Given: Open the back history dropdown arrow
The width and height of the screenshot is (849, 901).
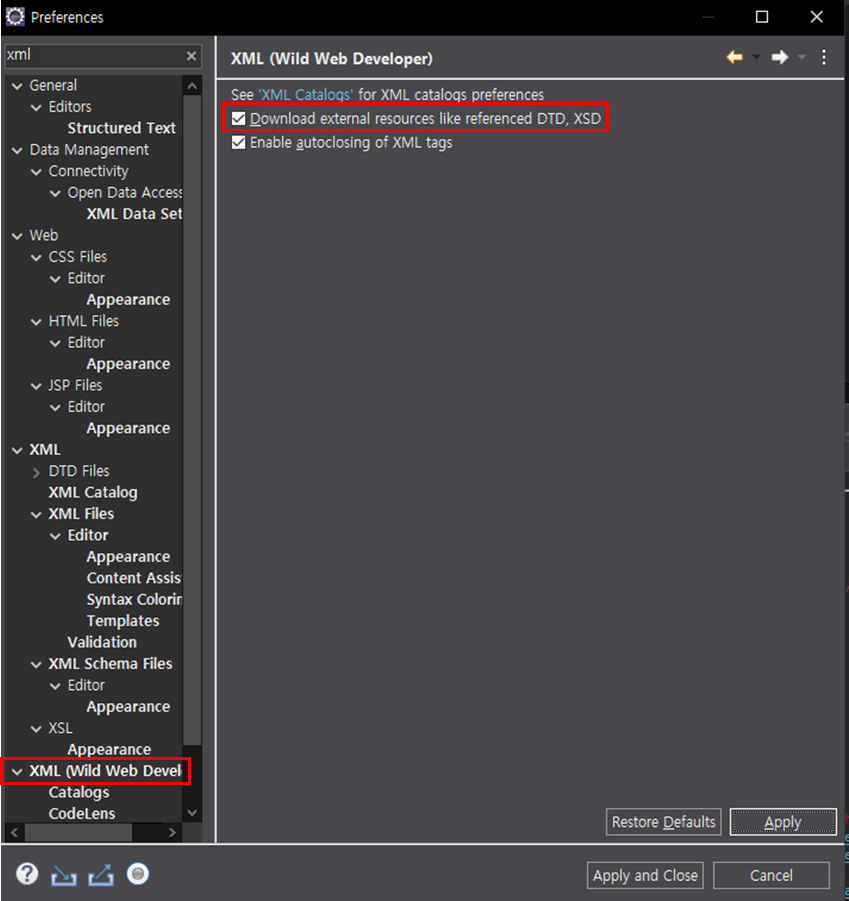Looking at the screenshot, I should (x=757, y=57).
